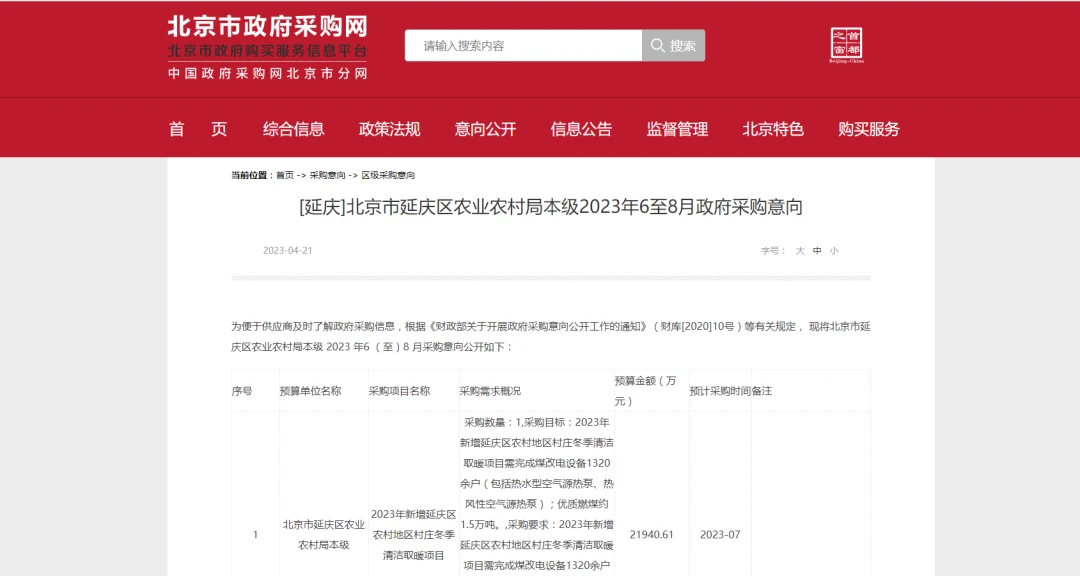The height and width of the screenshot is (576, 1080).
Task: Set font size to 大
Action: [800, 251]
